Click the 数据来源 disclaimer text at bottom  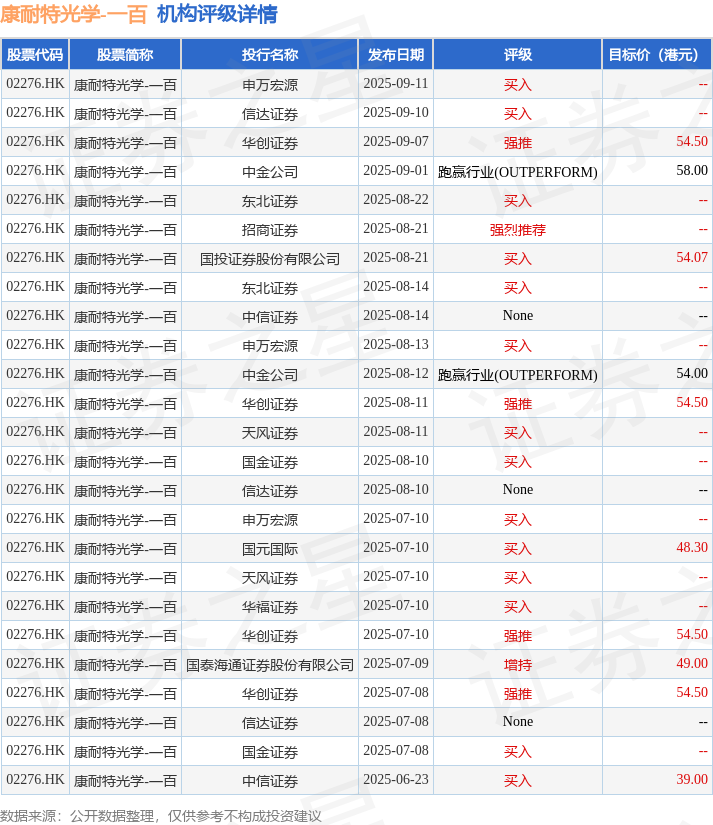[161, 816]
